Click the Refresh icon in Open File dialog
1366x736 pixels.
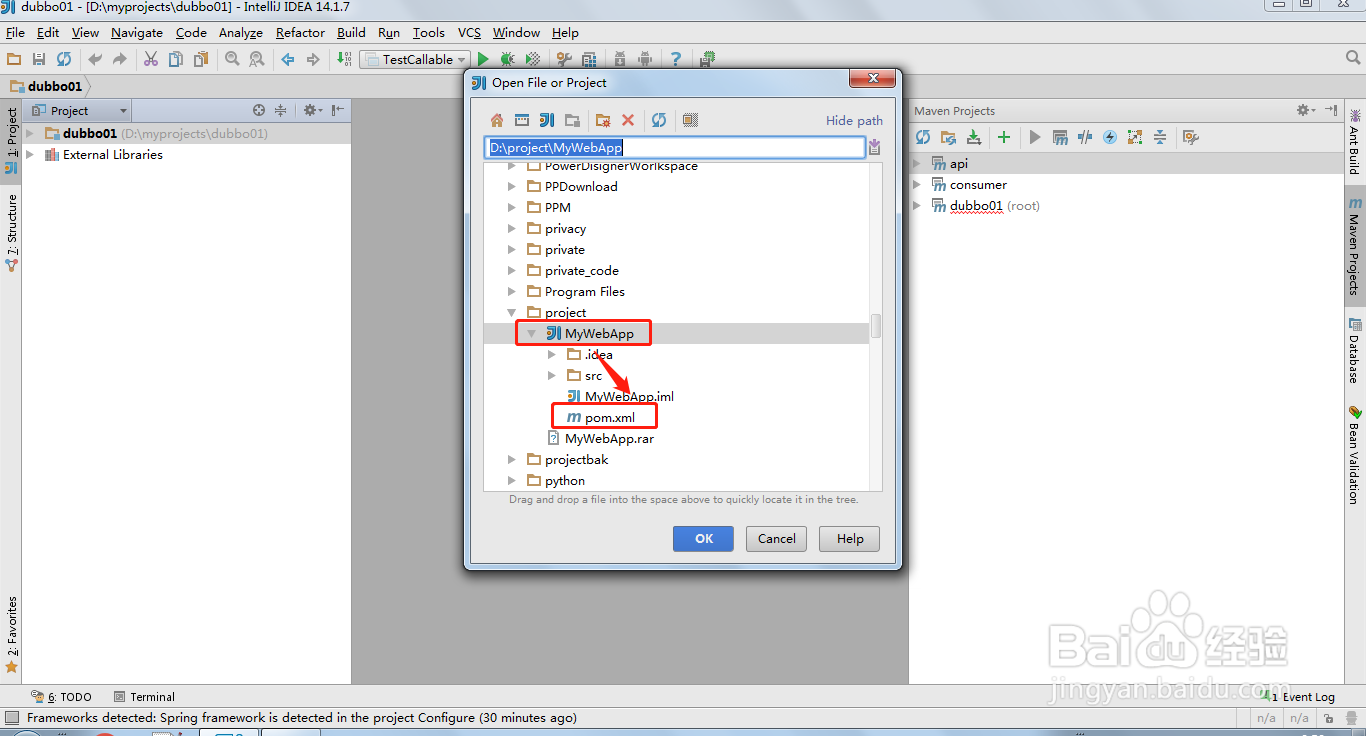point(659,120)
